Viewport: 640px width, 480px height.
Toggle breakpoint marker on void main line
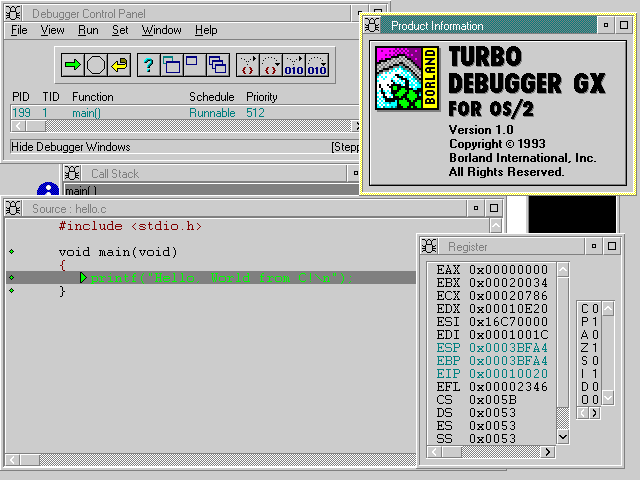tap(12, 251)
